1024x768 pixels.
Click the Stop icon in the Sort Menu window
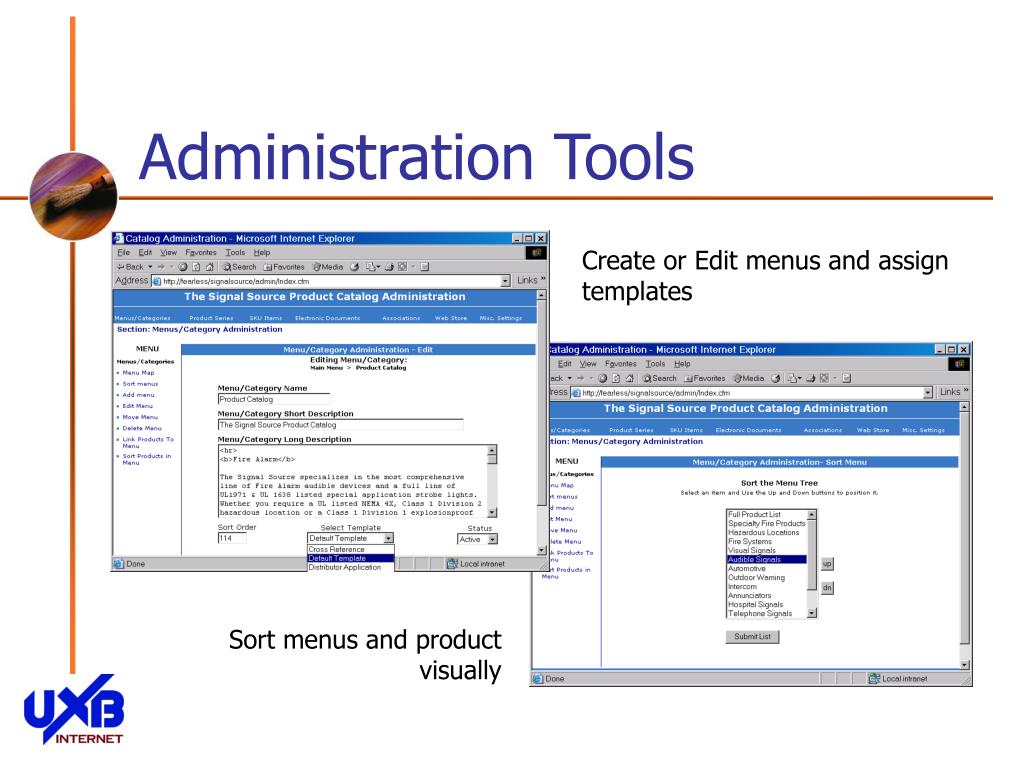603,378
